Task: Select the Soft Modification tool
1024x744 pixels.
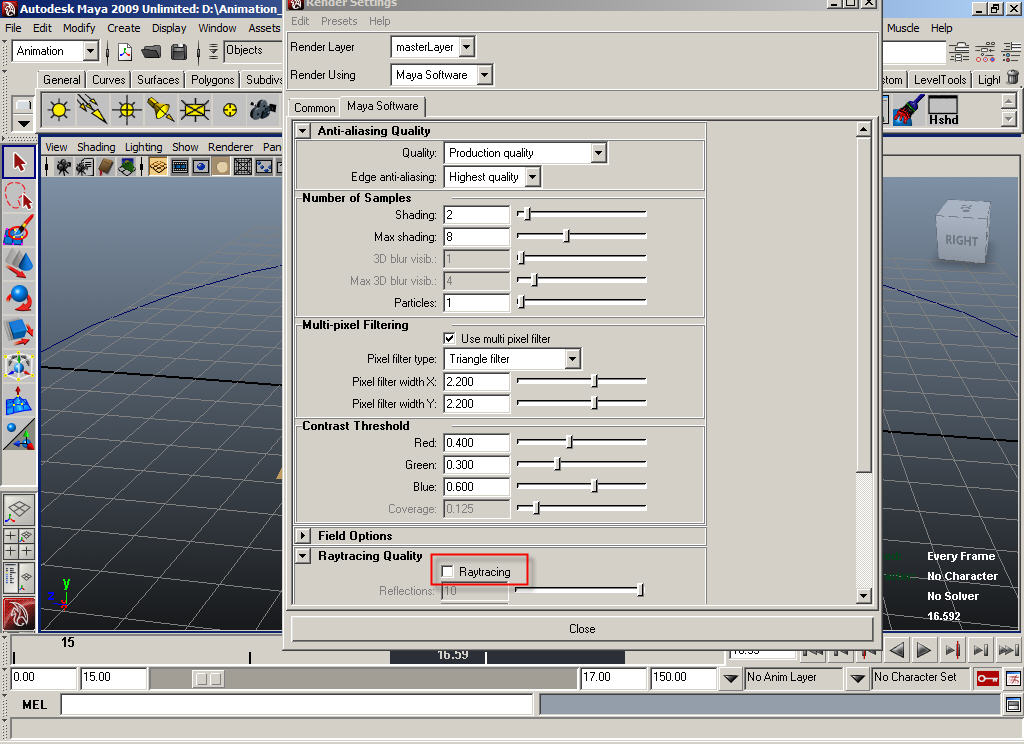Action: tap(19, 400)
